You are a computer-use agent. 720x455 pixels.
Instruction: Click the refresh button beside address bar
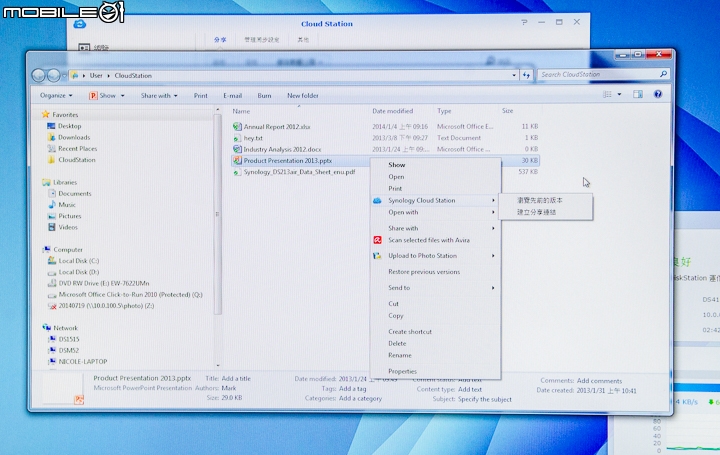pyautogui.click(x=526, y=75)
